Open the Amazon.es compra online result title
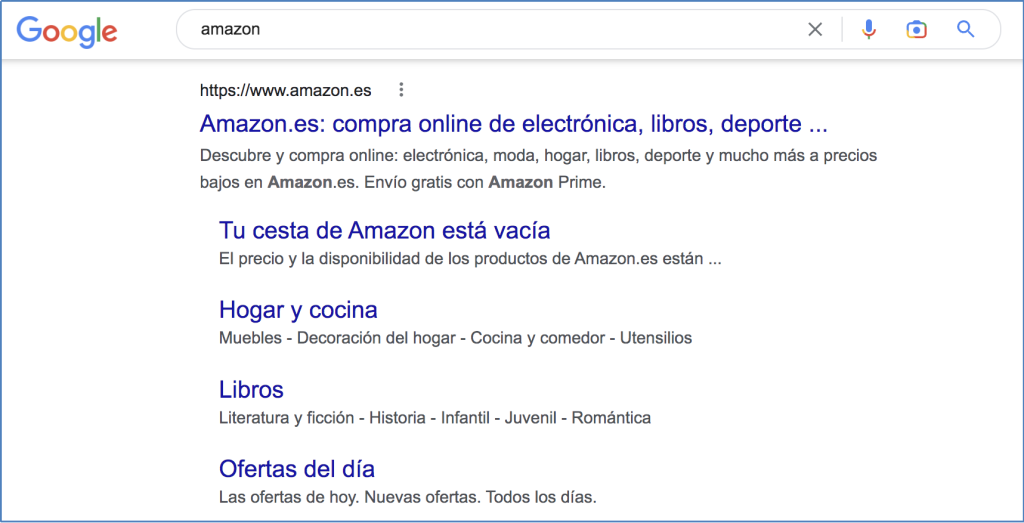 (x=513, y=124)
